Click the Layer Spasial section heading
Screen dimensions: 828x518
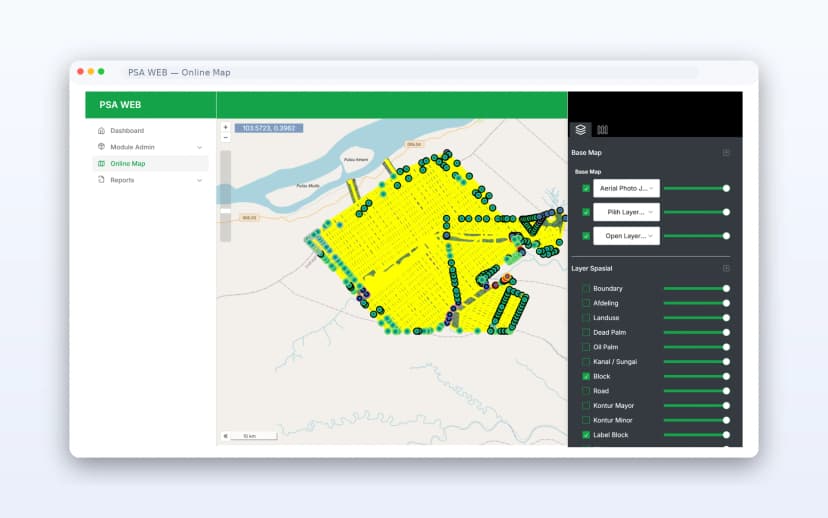pos(591,268)
